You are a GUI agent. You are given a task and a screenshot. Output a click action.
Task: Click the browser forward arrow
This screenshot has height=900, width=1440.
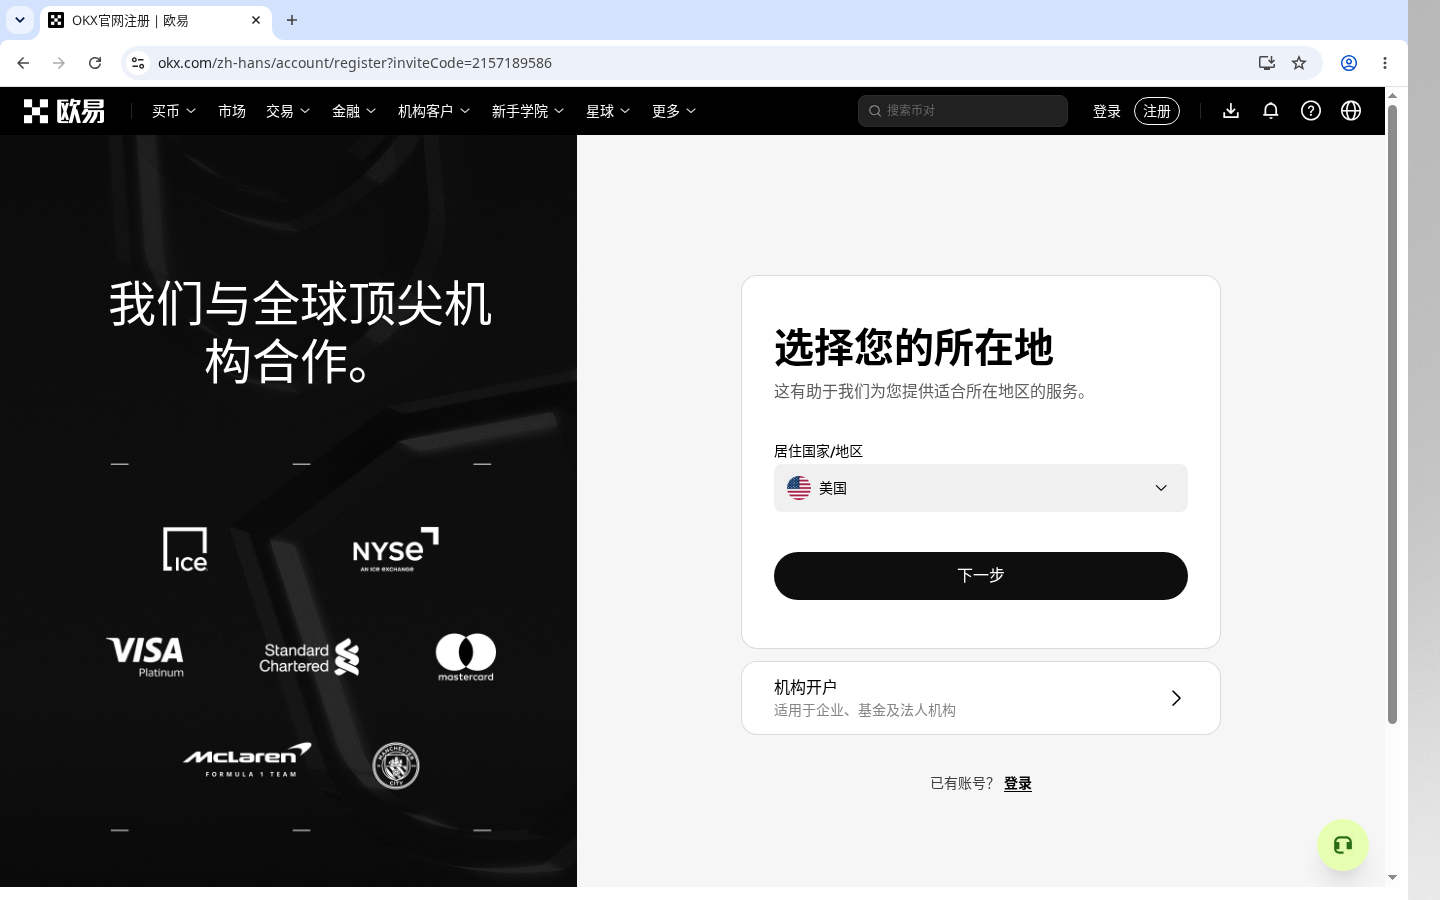[x=59, y=63]
